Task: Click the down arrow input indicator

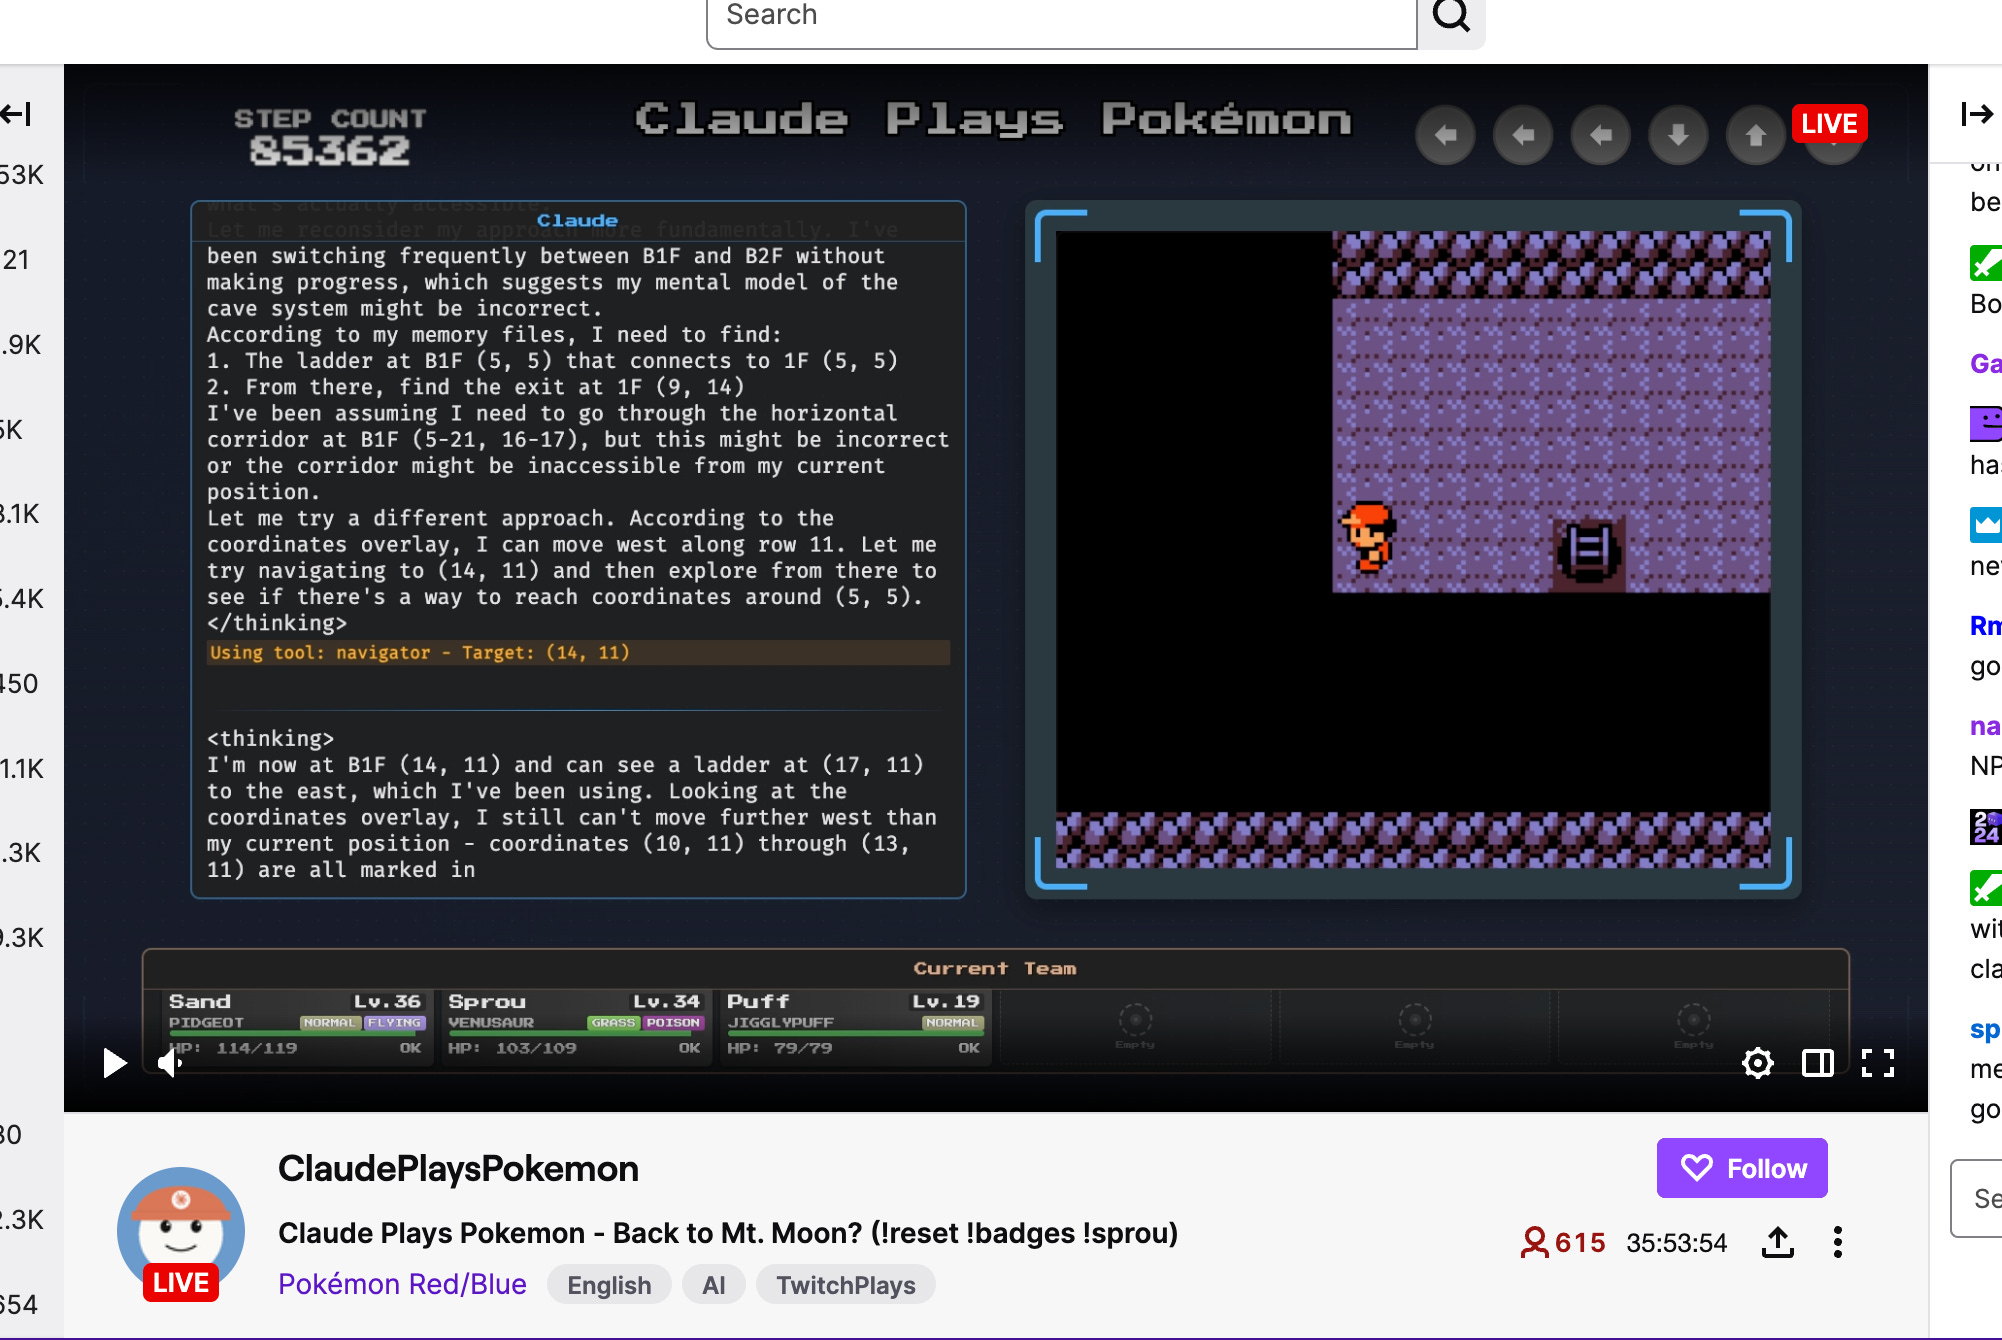Action: click(x=1678, y=135)
